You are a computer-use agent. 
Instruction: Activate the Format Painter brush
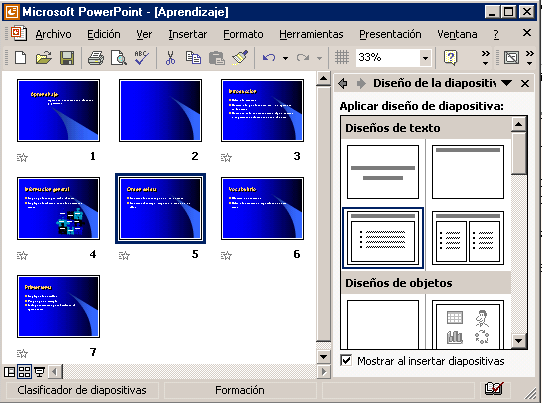(240, 57)
